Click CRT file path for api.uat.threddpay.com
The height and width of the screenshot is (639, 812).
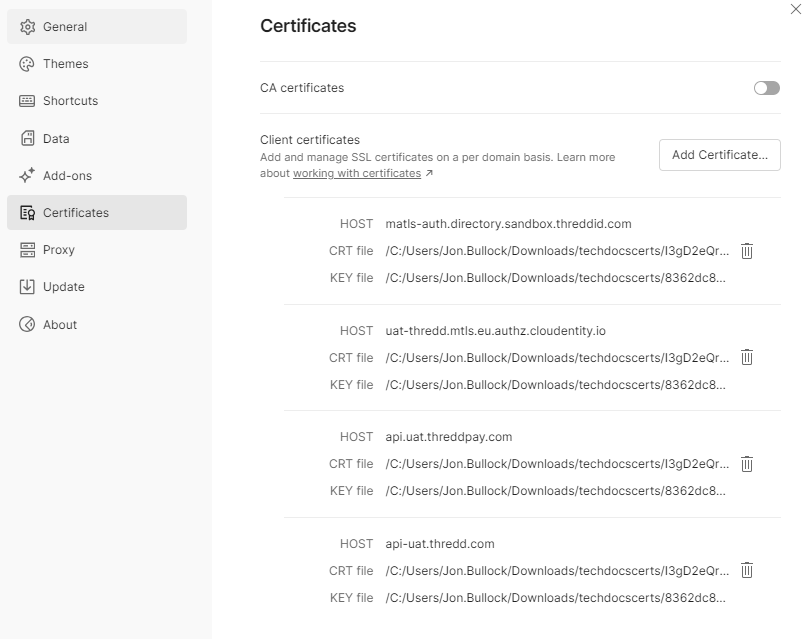557,463
